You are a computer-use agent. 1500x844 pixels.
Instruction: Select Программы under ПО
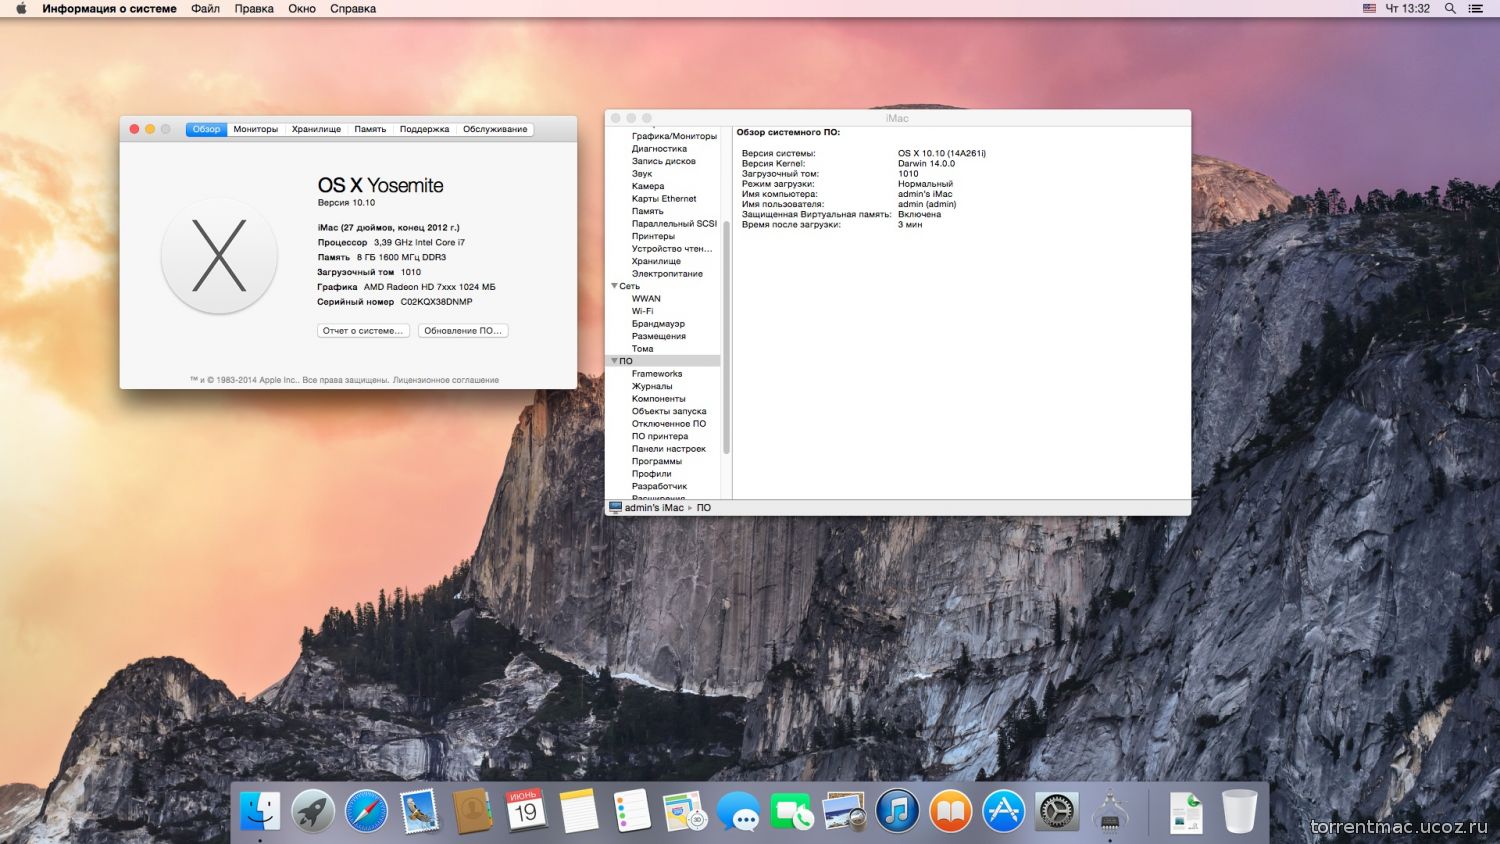(x=657, y=461)
